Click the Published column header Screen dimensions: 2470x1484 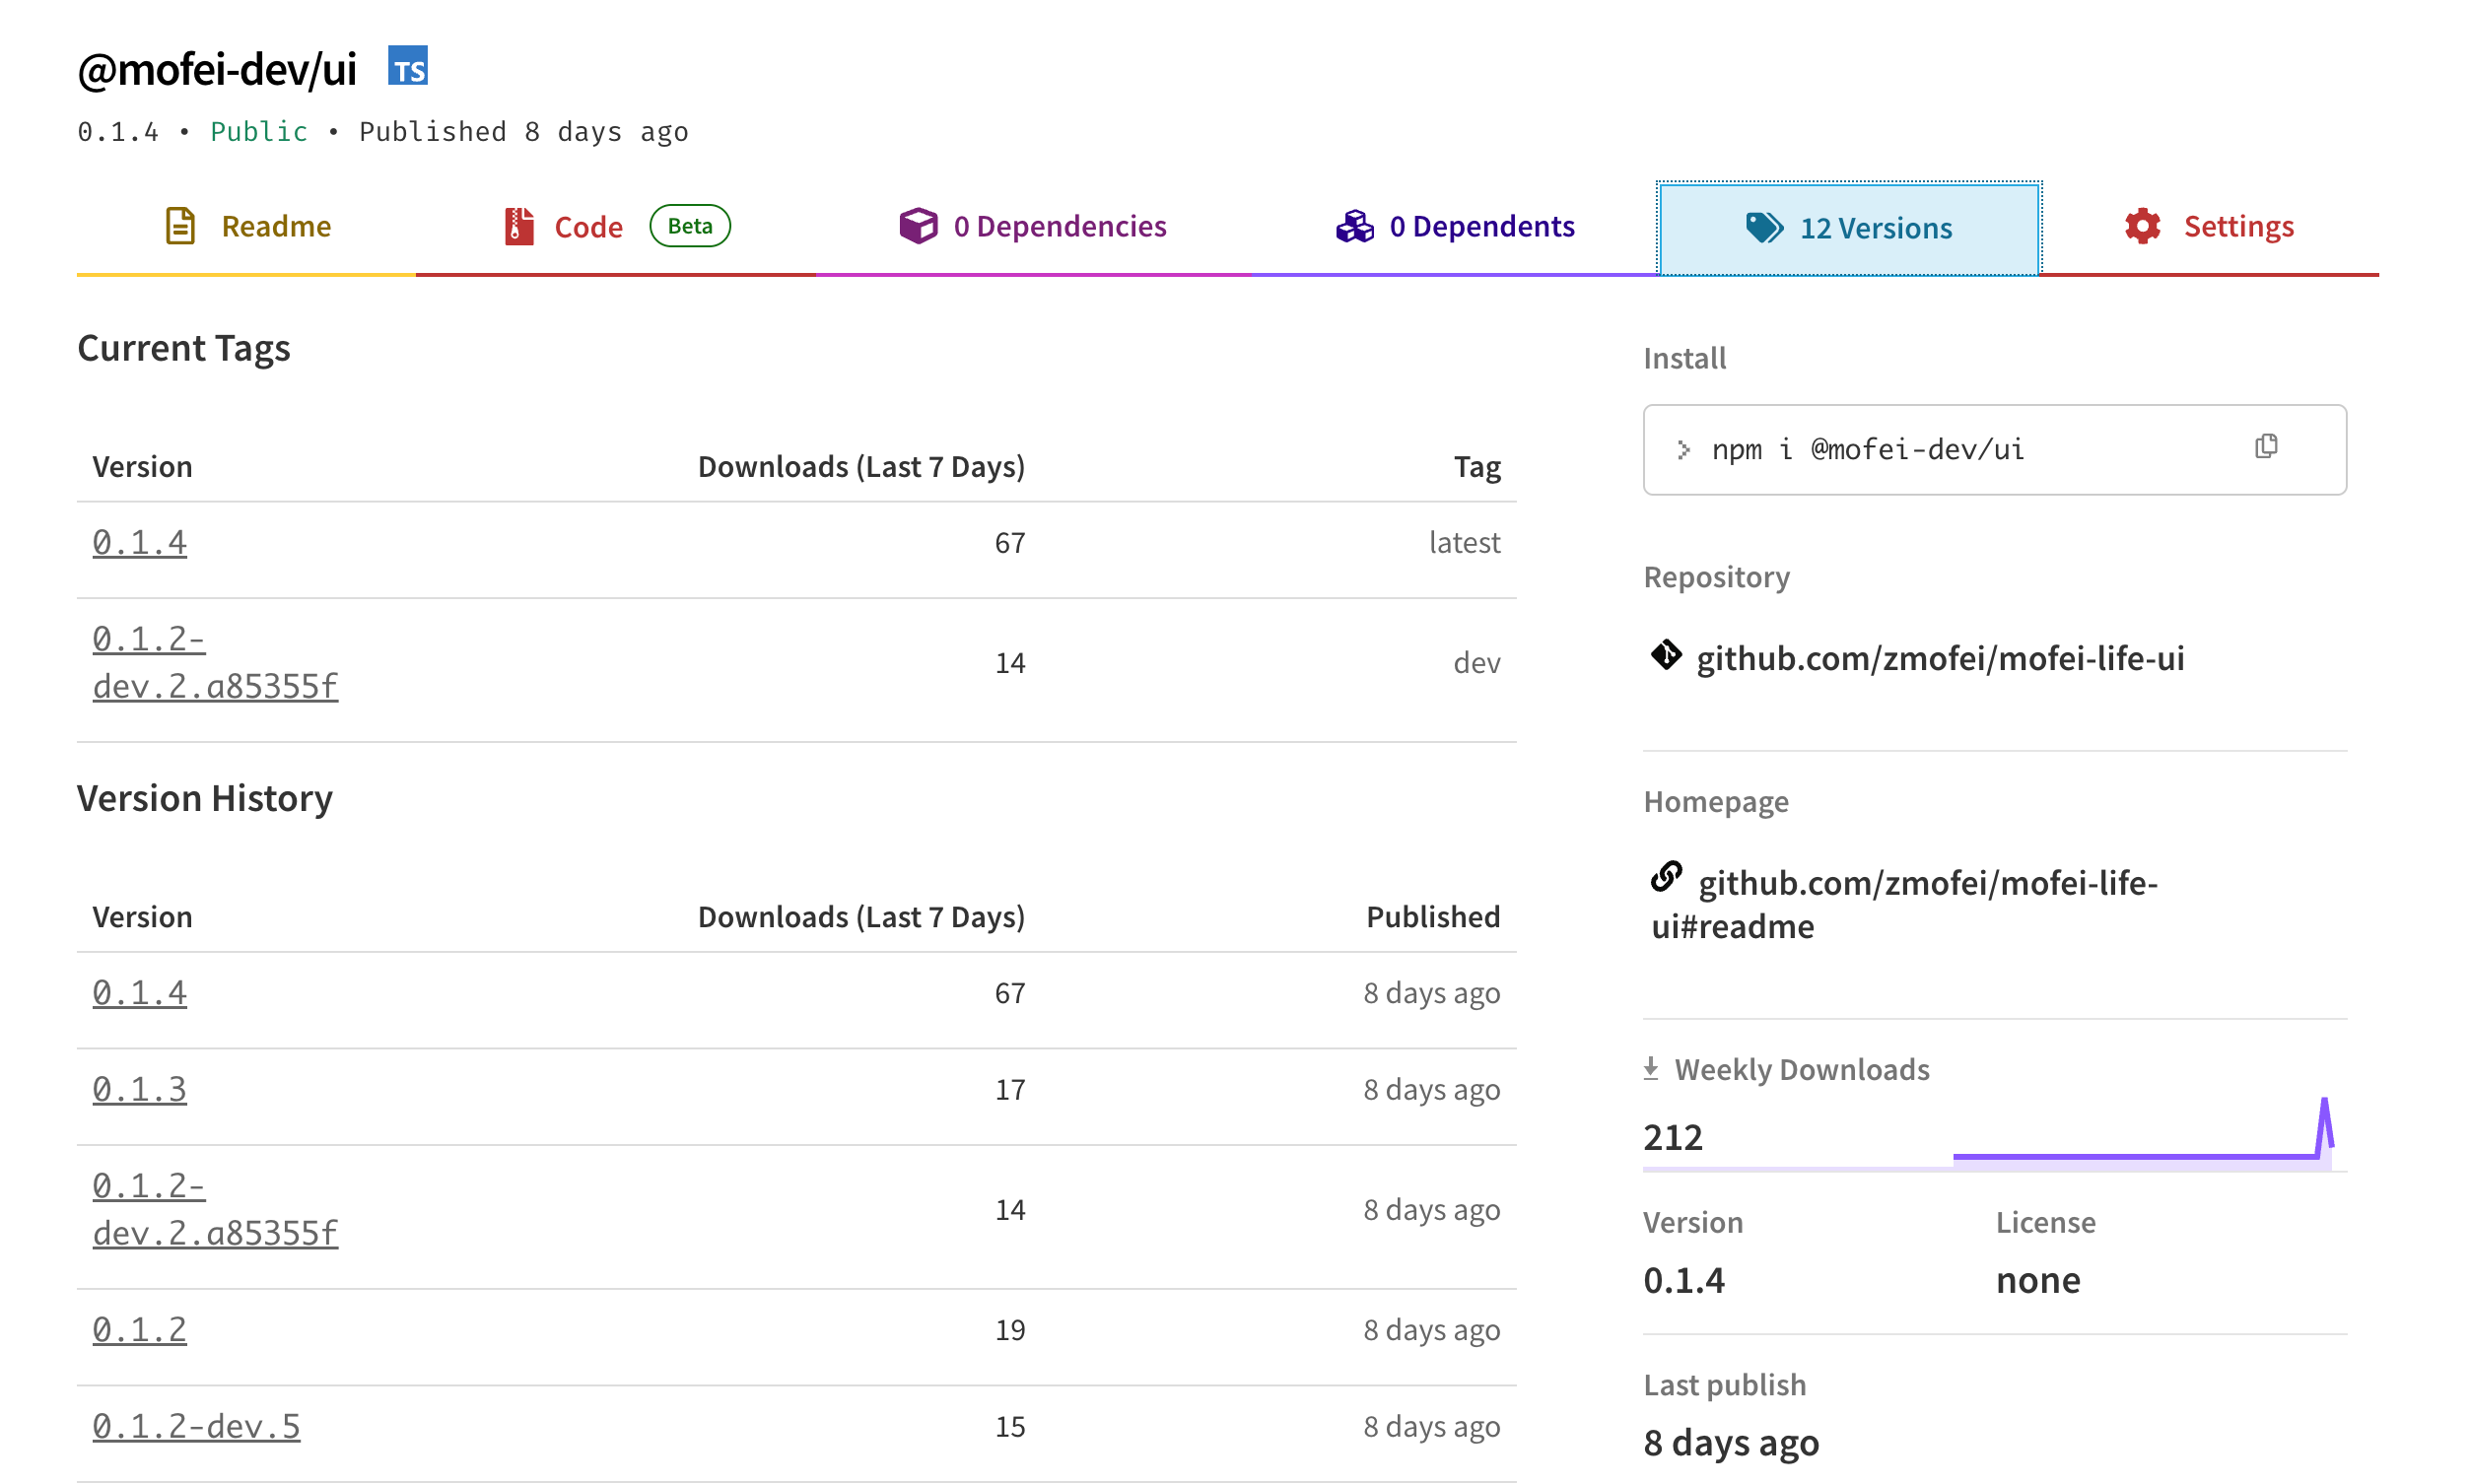click(x=1433, y=917)
